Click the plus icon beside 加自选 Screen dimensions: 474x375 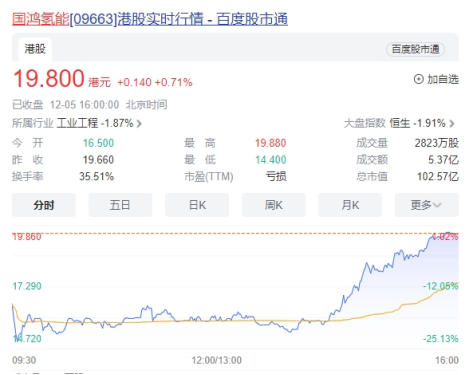[x=418, y=79]
